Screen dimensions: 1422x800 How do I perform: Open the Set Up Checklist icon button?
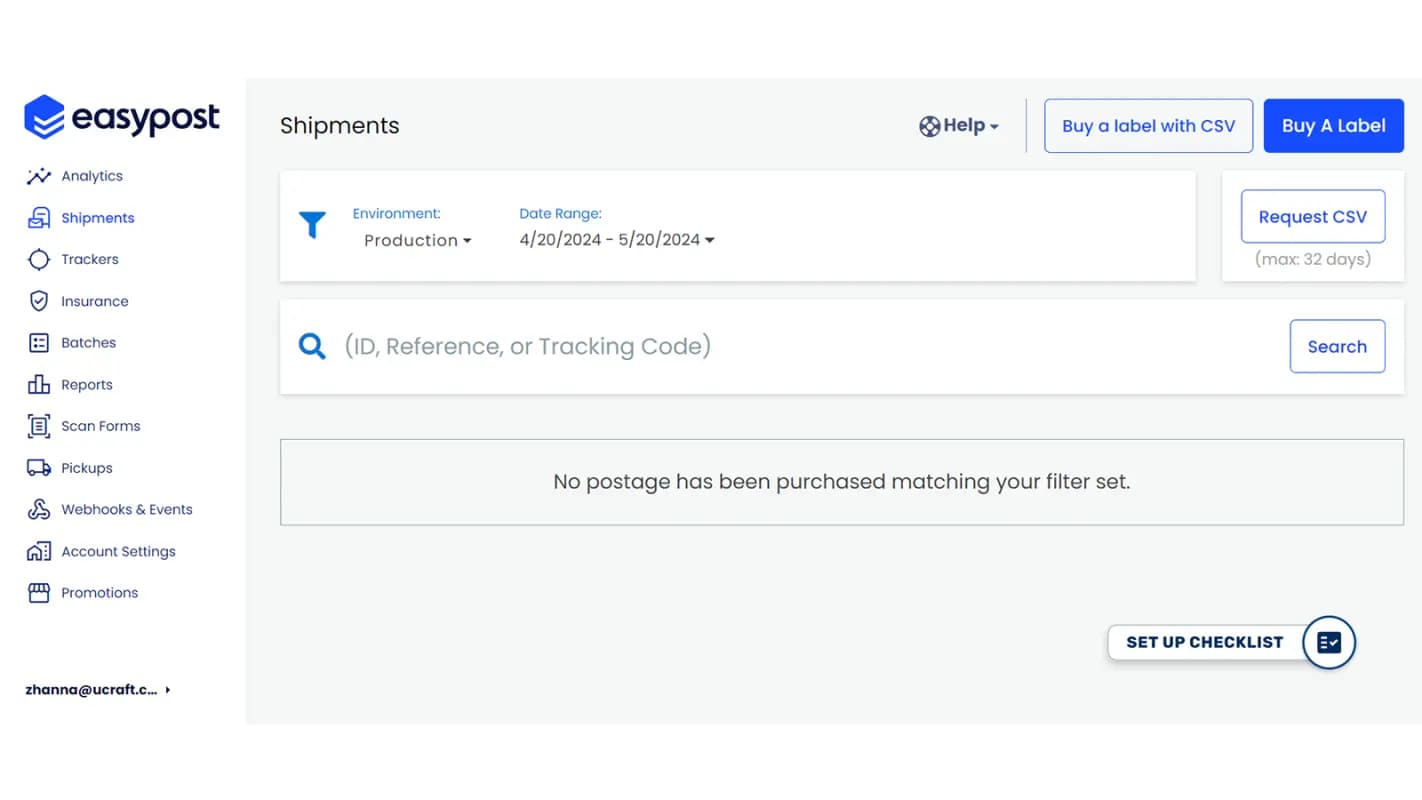[x=1328, y=642]
